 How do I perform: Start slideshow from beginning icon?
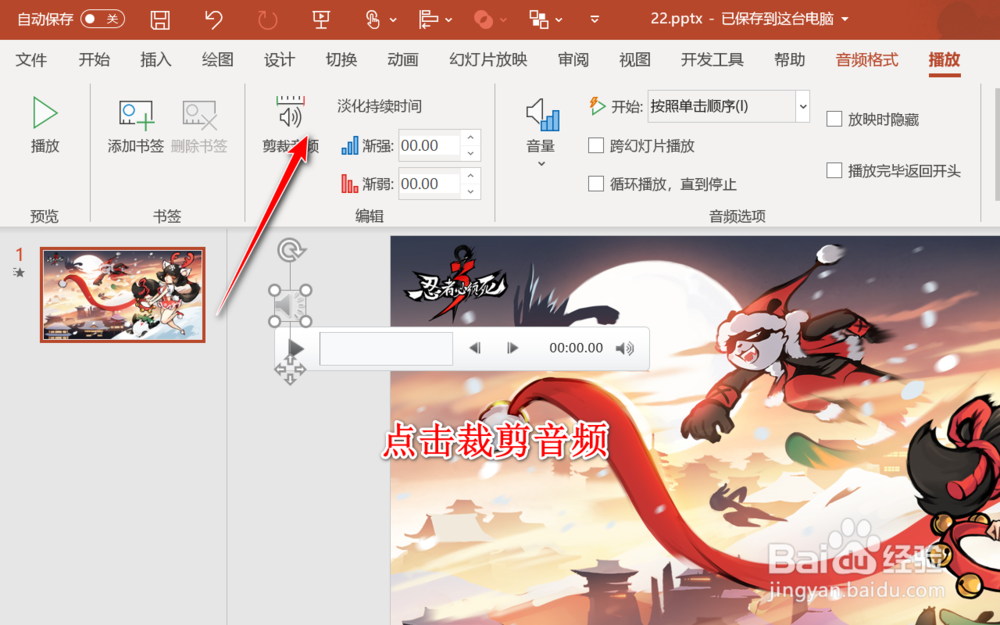pyautogui.click(x=321, y=20)
